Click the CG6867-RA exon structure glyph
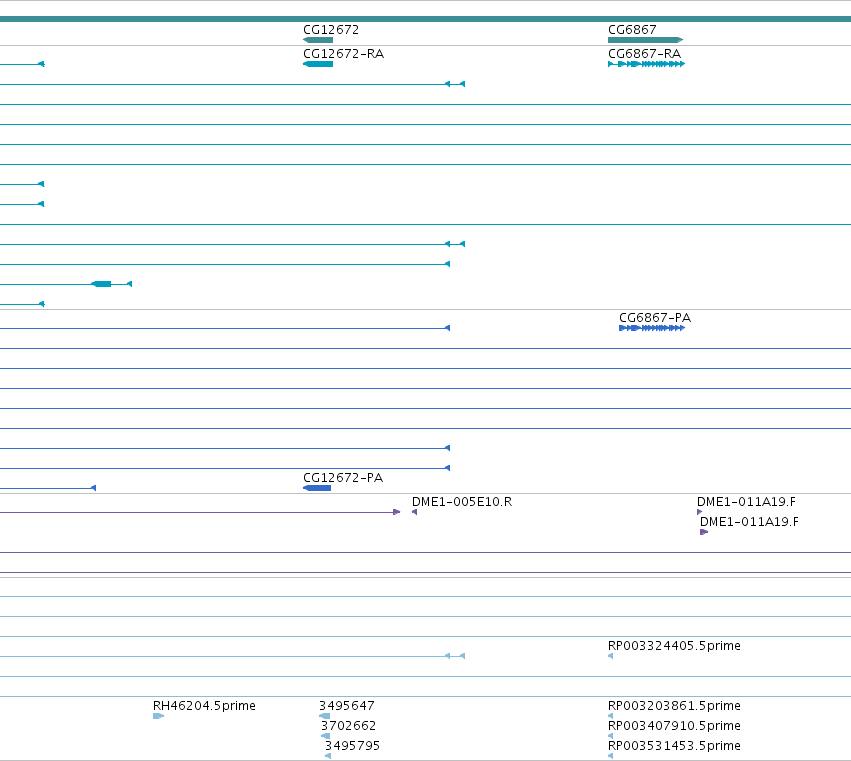The height and width of the screenshot is (761, 851). 646,64
